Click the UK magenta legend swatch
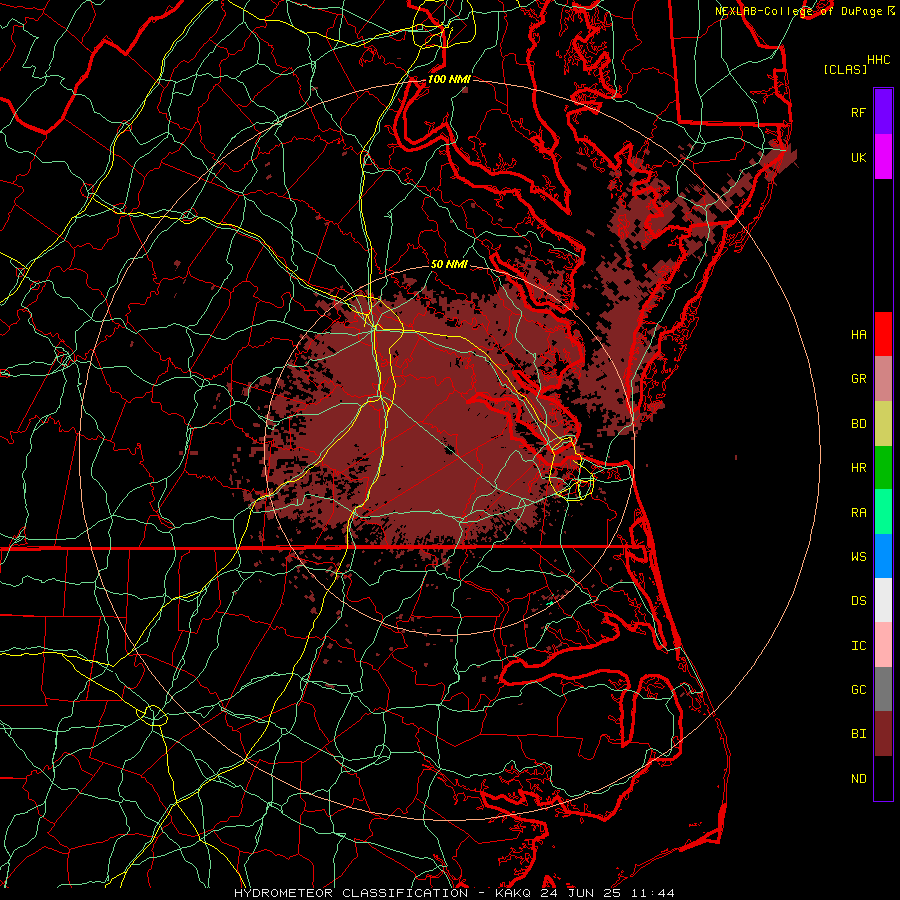Image resolution: width=900 pixels, height=900 pixels. coord(883,157)
